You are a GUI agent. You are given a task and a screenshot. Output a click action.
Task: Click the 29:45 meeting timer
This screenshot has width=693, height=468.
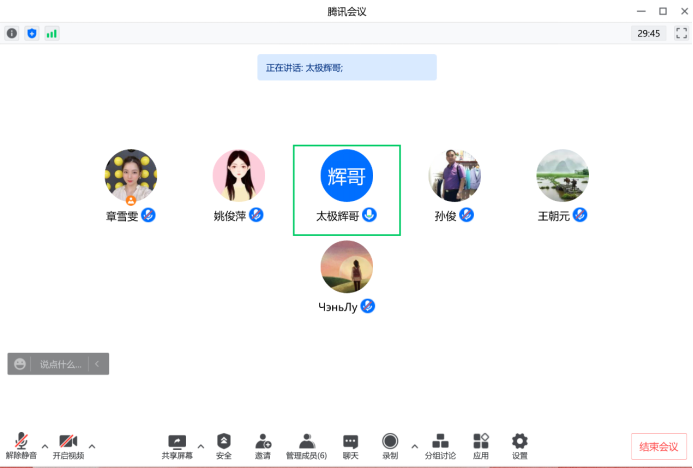click(648, 33)
